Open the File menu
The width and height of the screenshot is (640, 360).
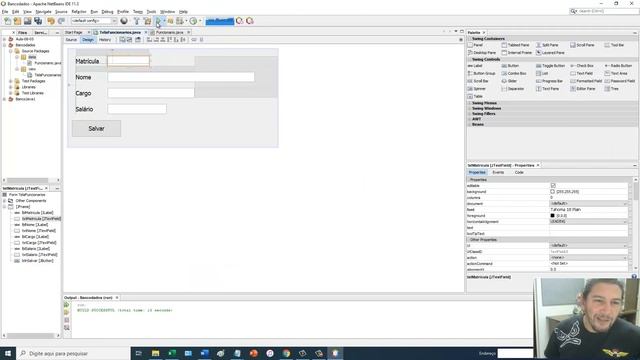pos(5,12)
